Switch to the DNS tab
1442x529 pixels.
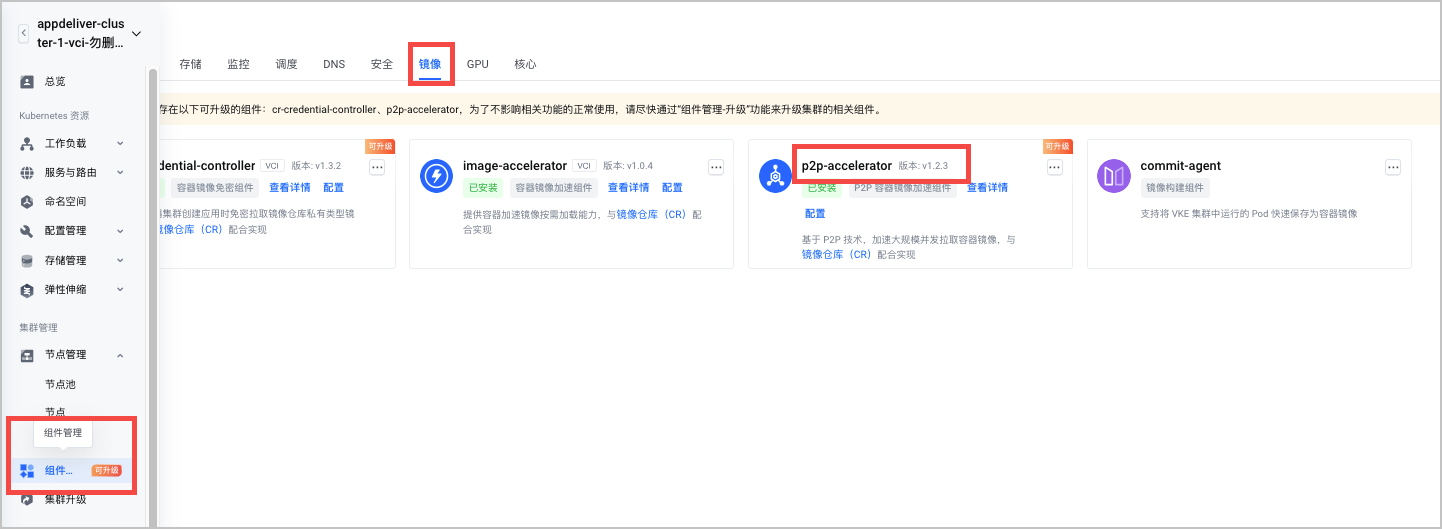[334, 64]
